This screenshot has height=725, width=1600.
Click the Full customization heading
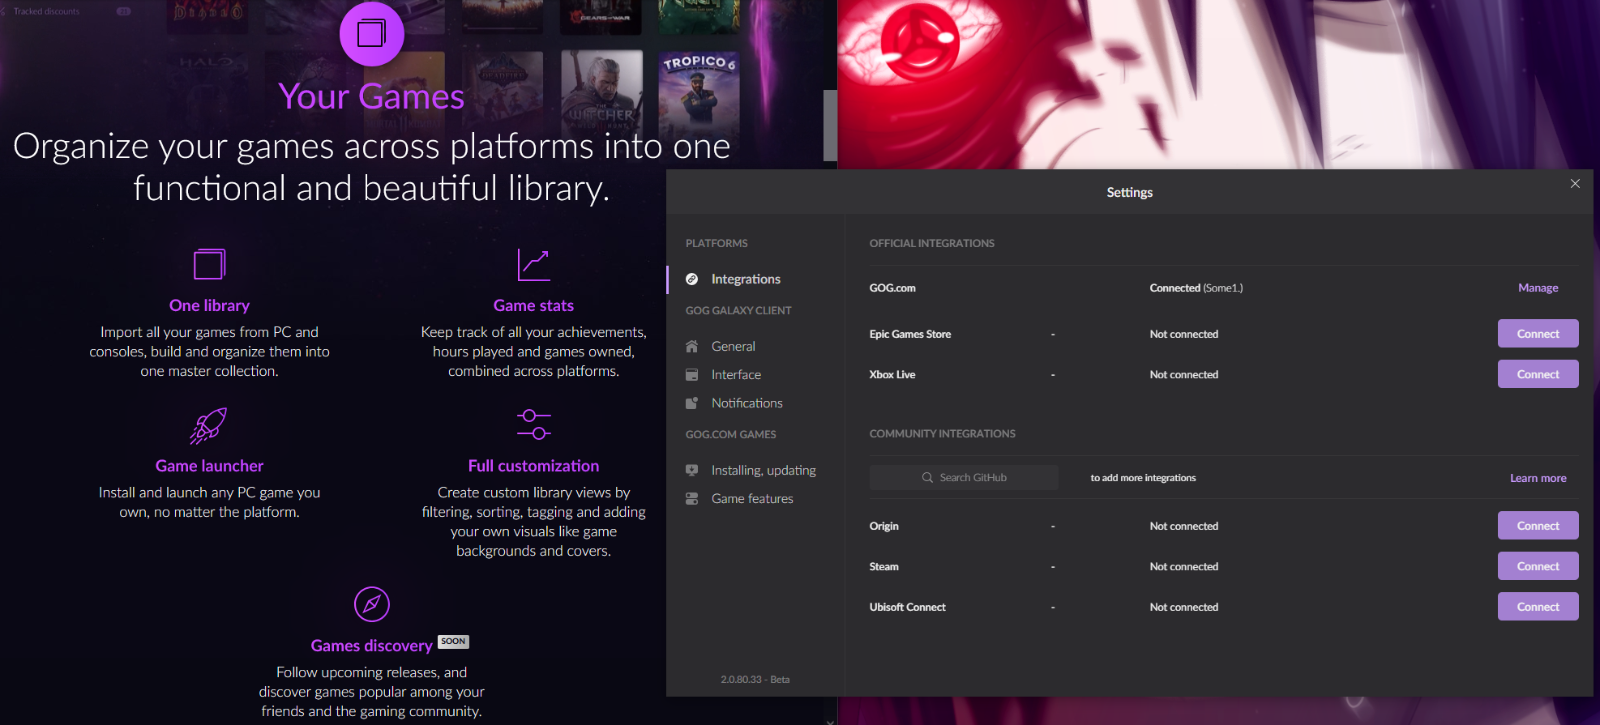(534, 466)
